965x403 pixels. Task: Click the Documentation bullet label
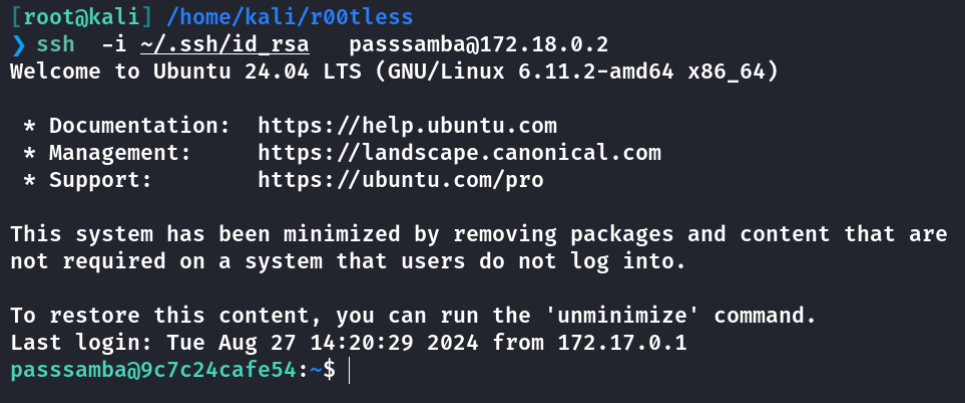coord(140,126)
